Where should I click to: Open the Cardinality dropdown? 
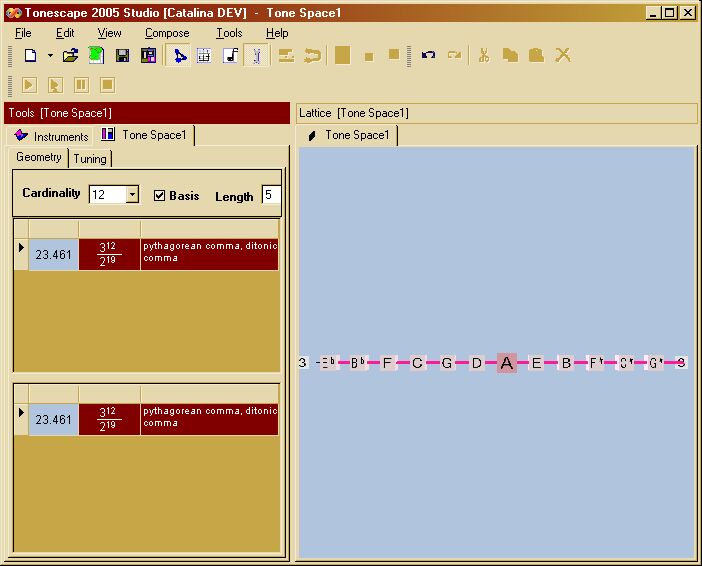(132, 194)
